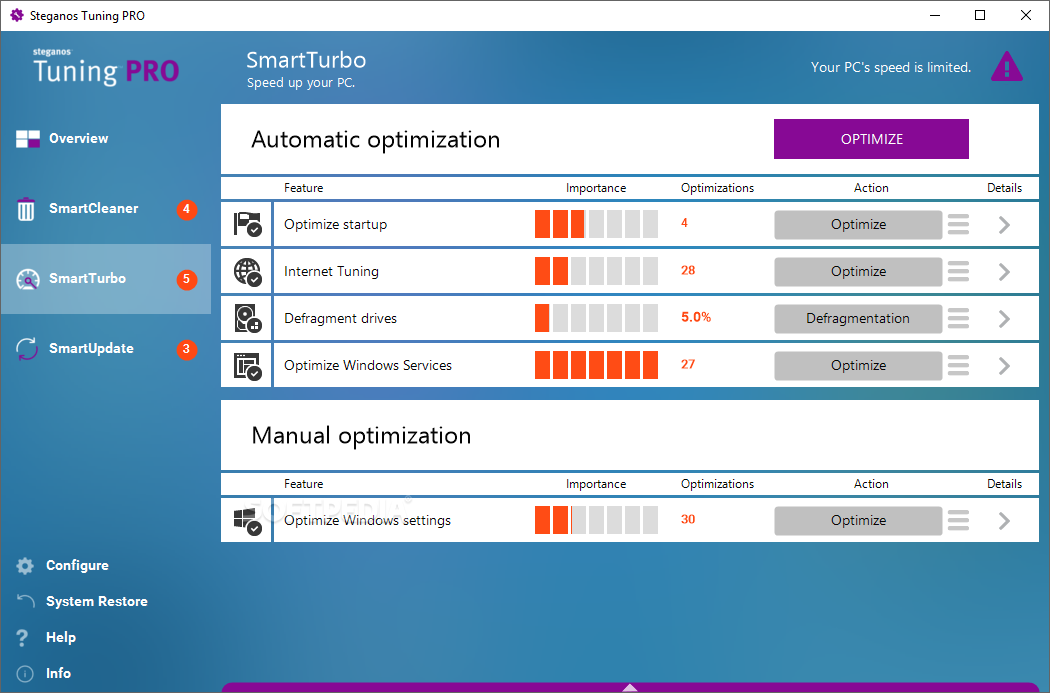Click the SmartUpdate badge showing 3

pyautogui.click(x=187, y=349)
